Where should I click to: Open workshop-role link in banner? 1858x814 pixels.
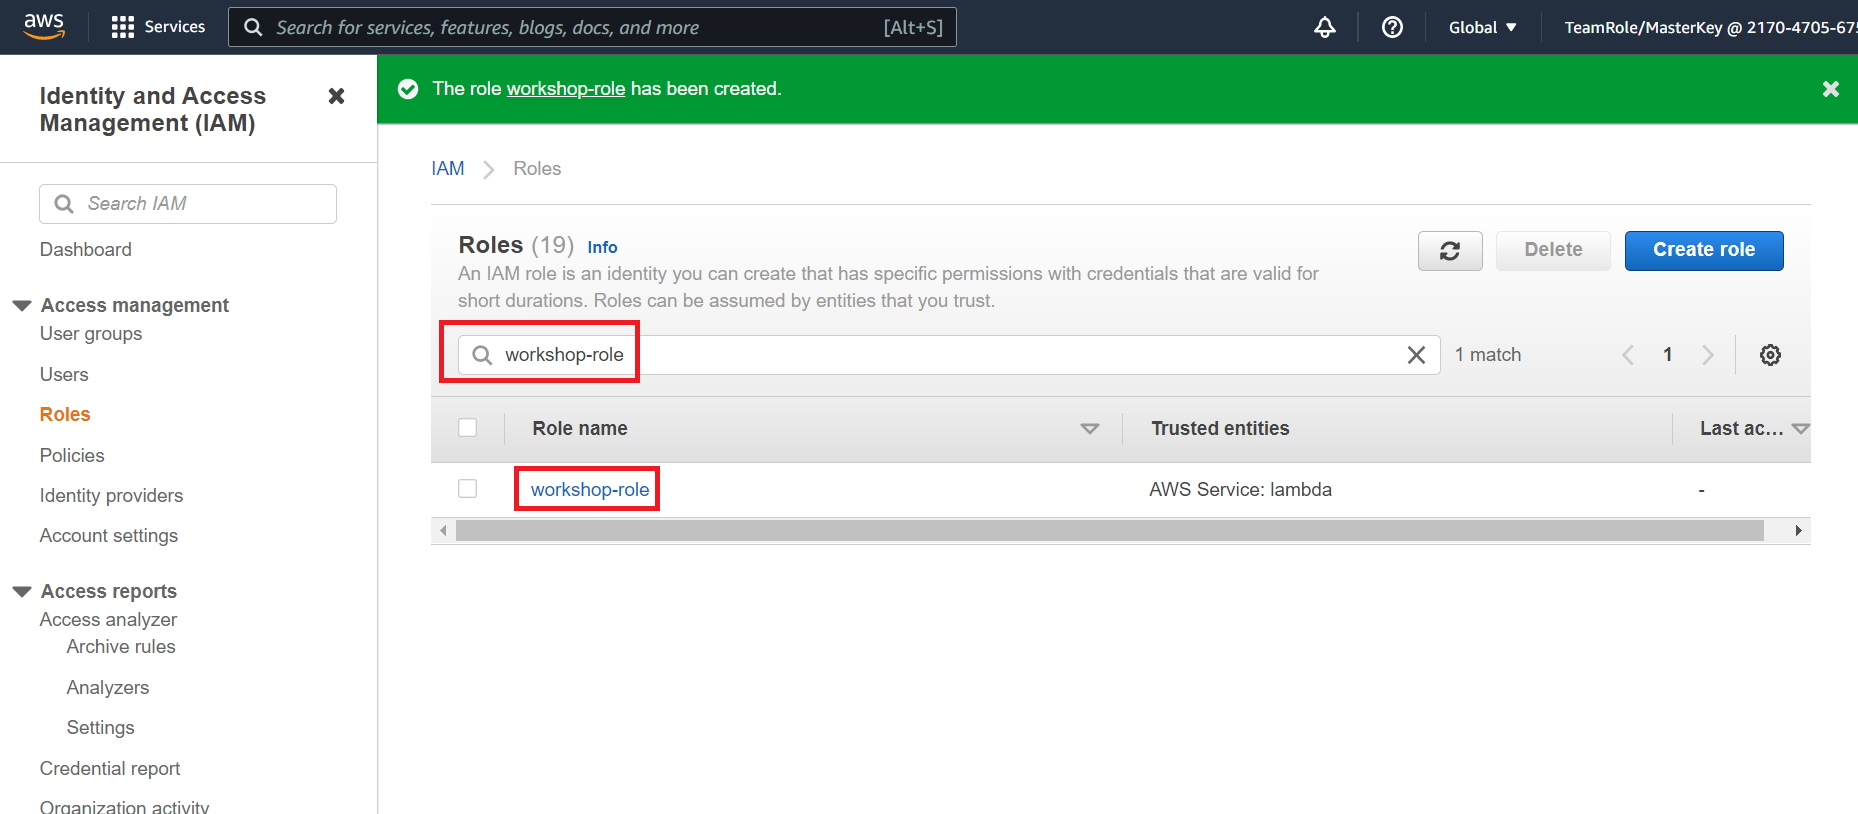pyautogui.click(x=566, y=89)
